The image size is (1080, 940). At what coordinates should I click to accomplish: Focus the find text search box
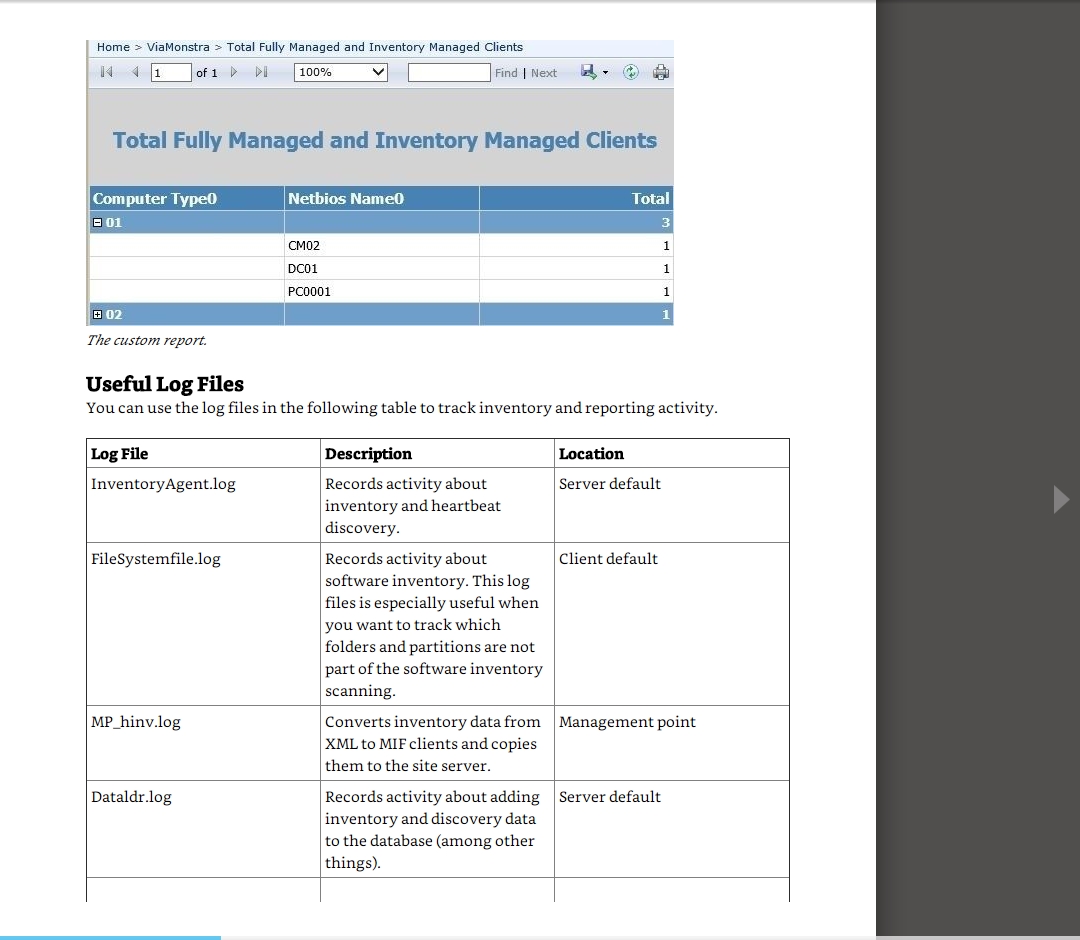pos(449,72)
